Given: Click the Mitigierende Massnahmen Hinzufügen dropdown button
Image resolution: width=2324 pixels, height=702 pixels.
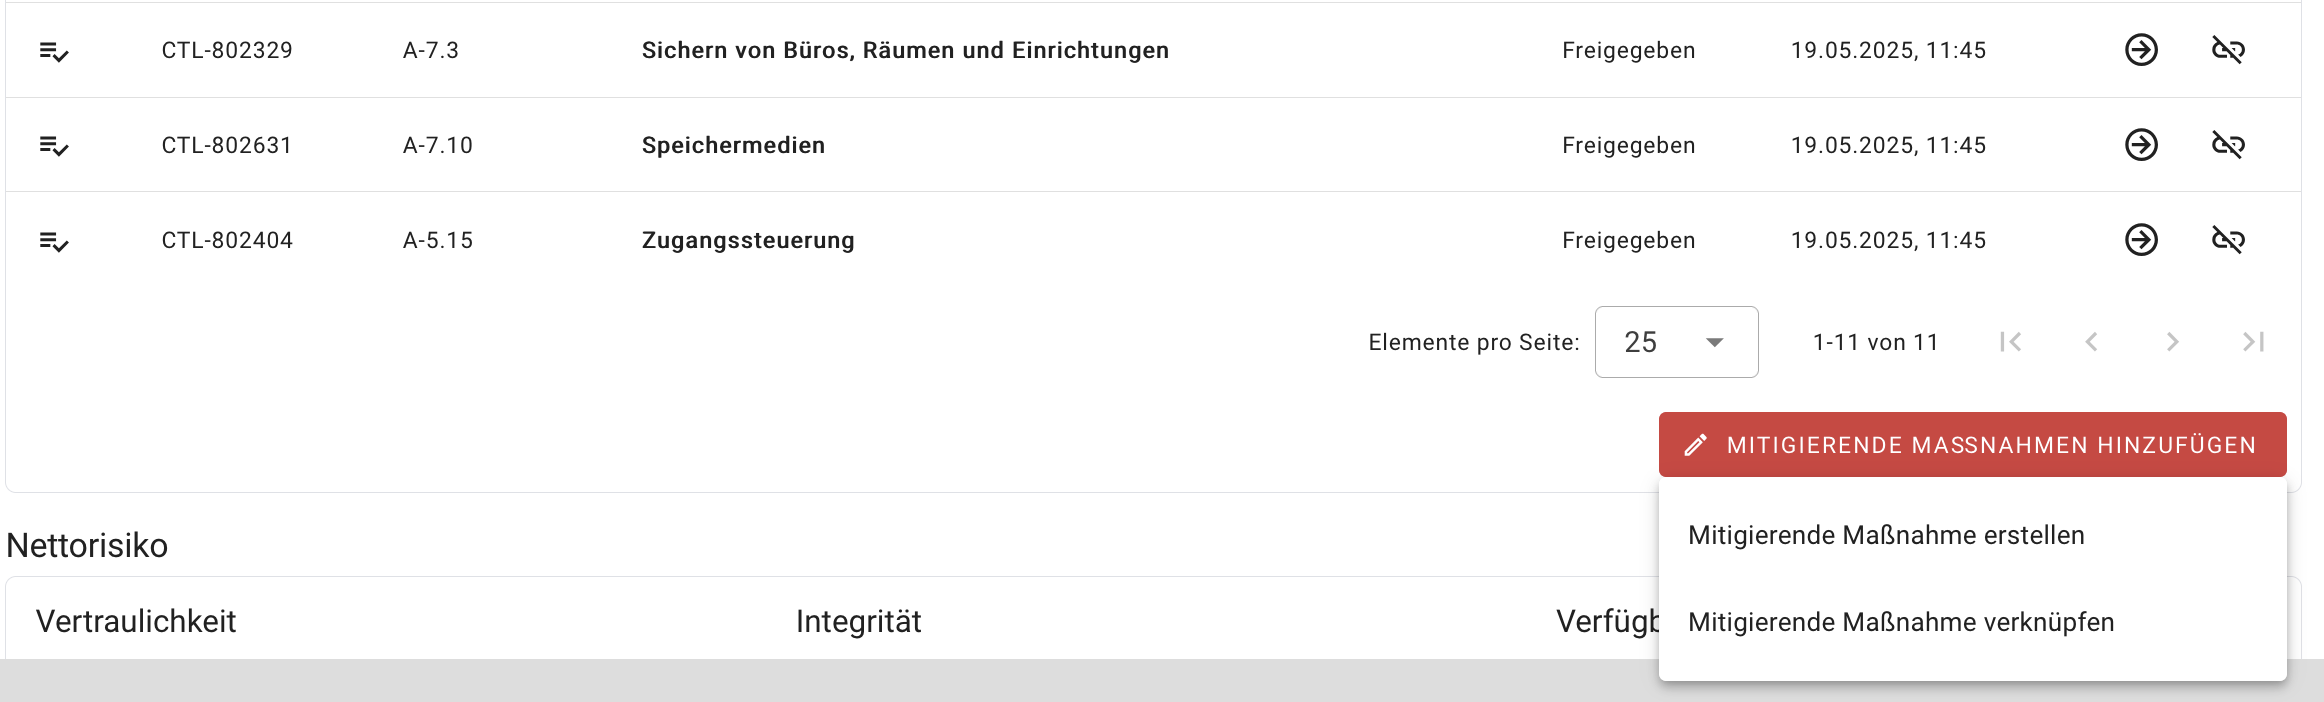Looking at the screenshot, I should coord(1971,444).
